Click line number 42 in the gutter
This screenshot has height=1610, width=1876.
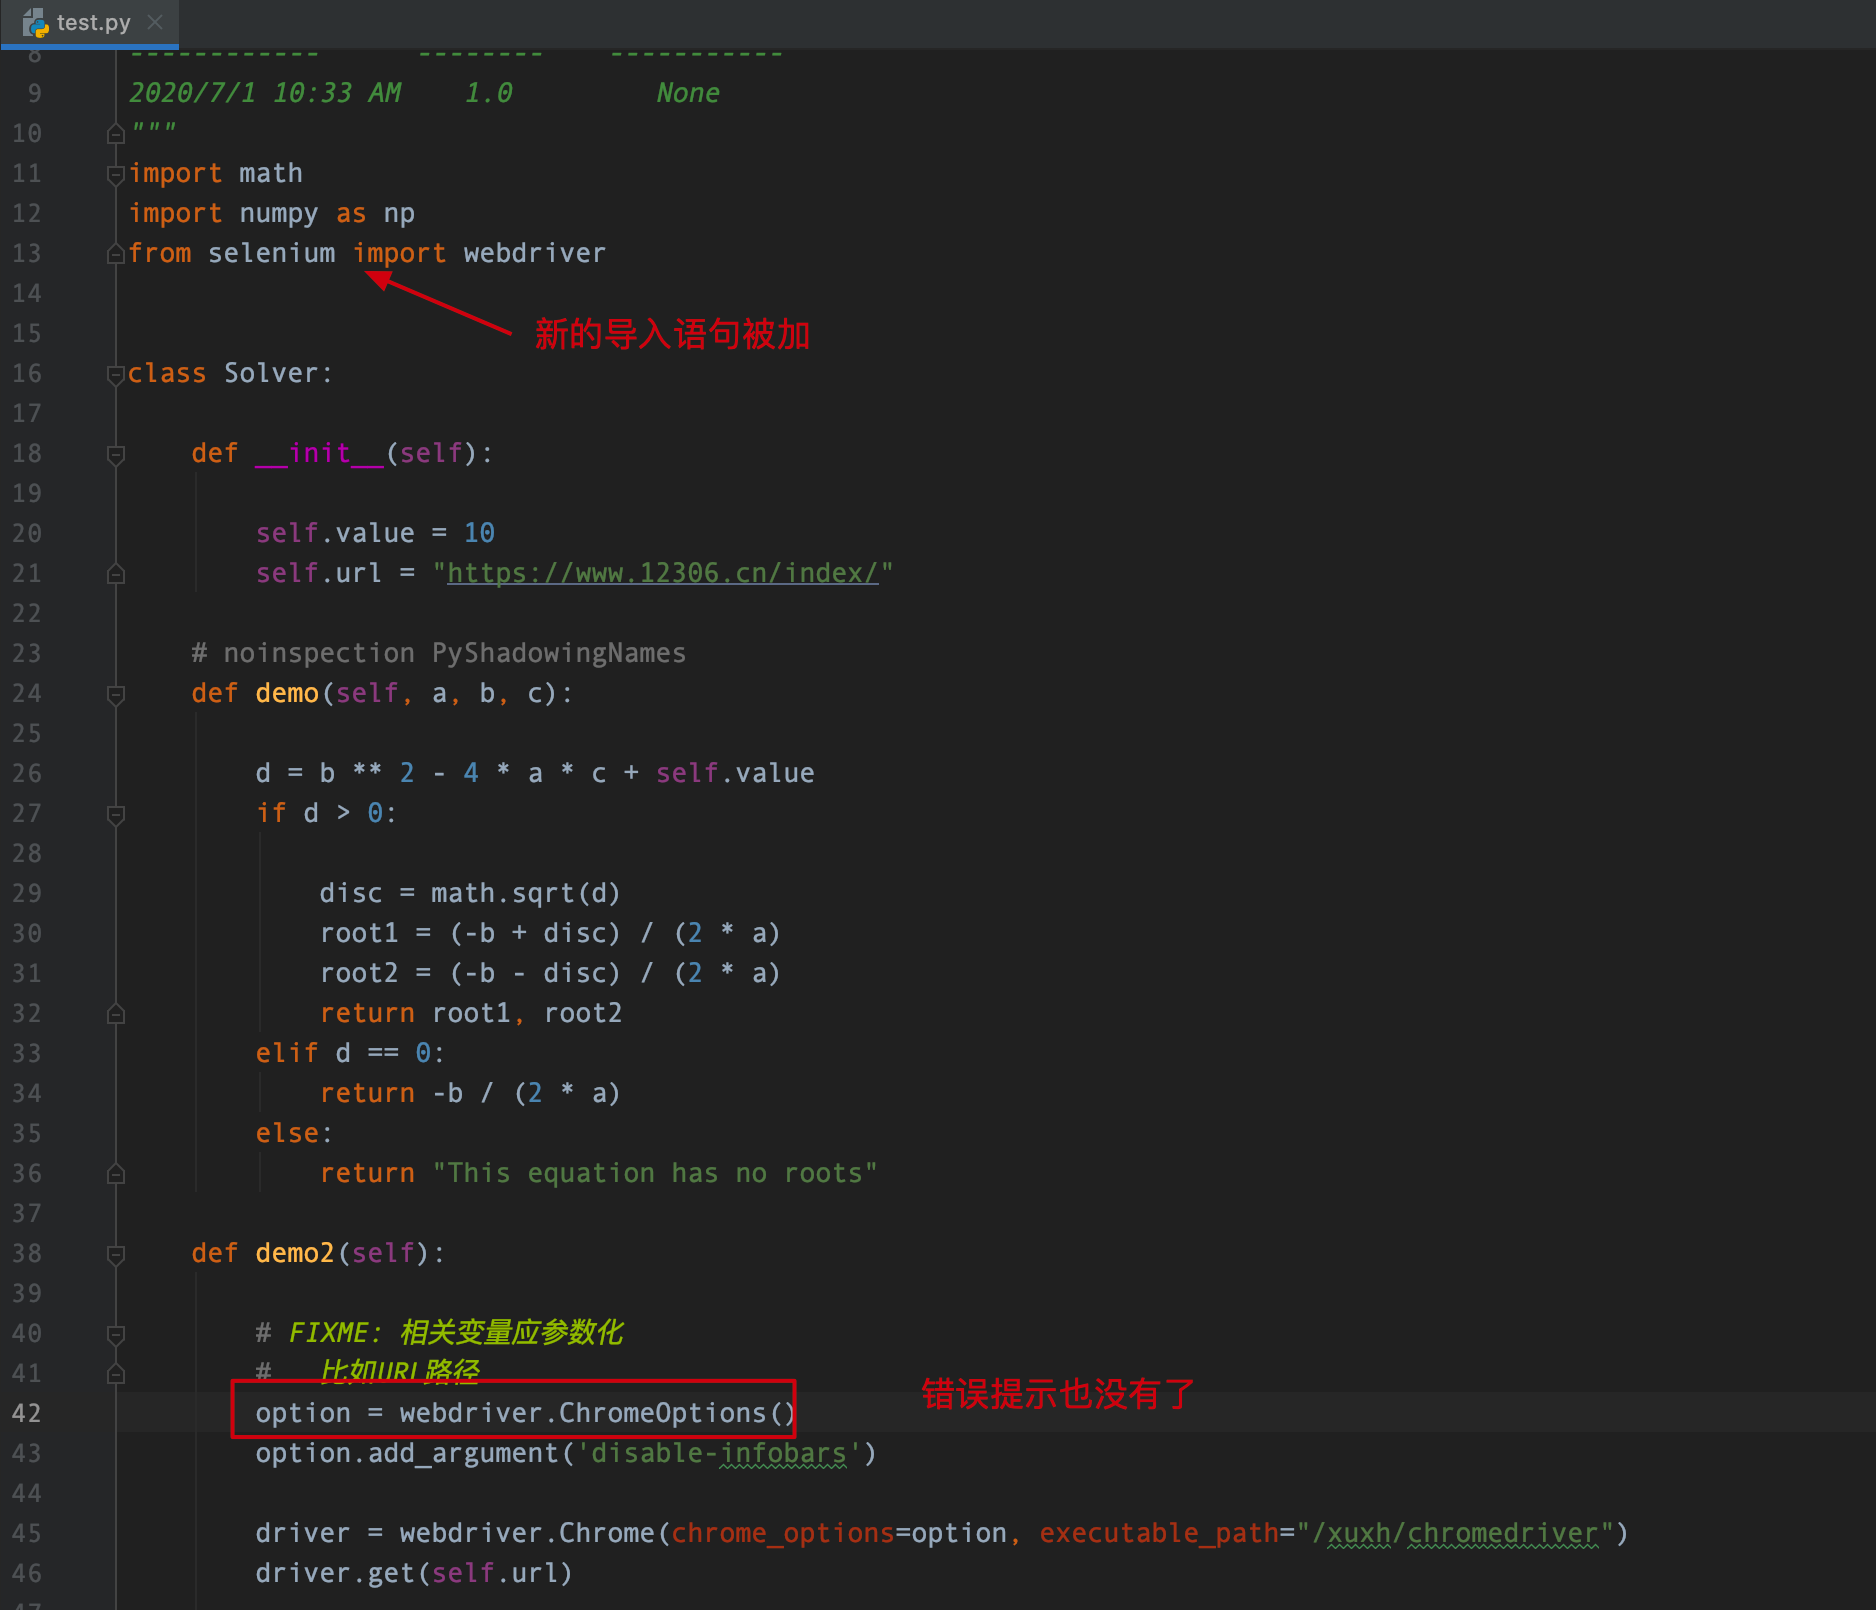point(27,1413)
